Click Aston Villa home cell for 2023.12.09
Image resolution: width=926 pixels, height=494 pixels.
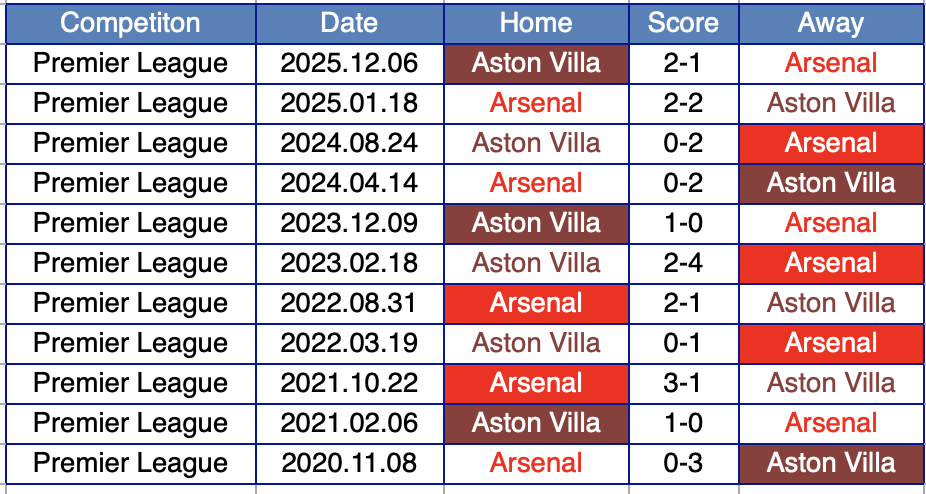point(536,223)
